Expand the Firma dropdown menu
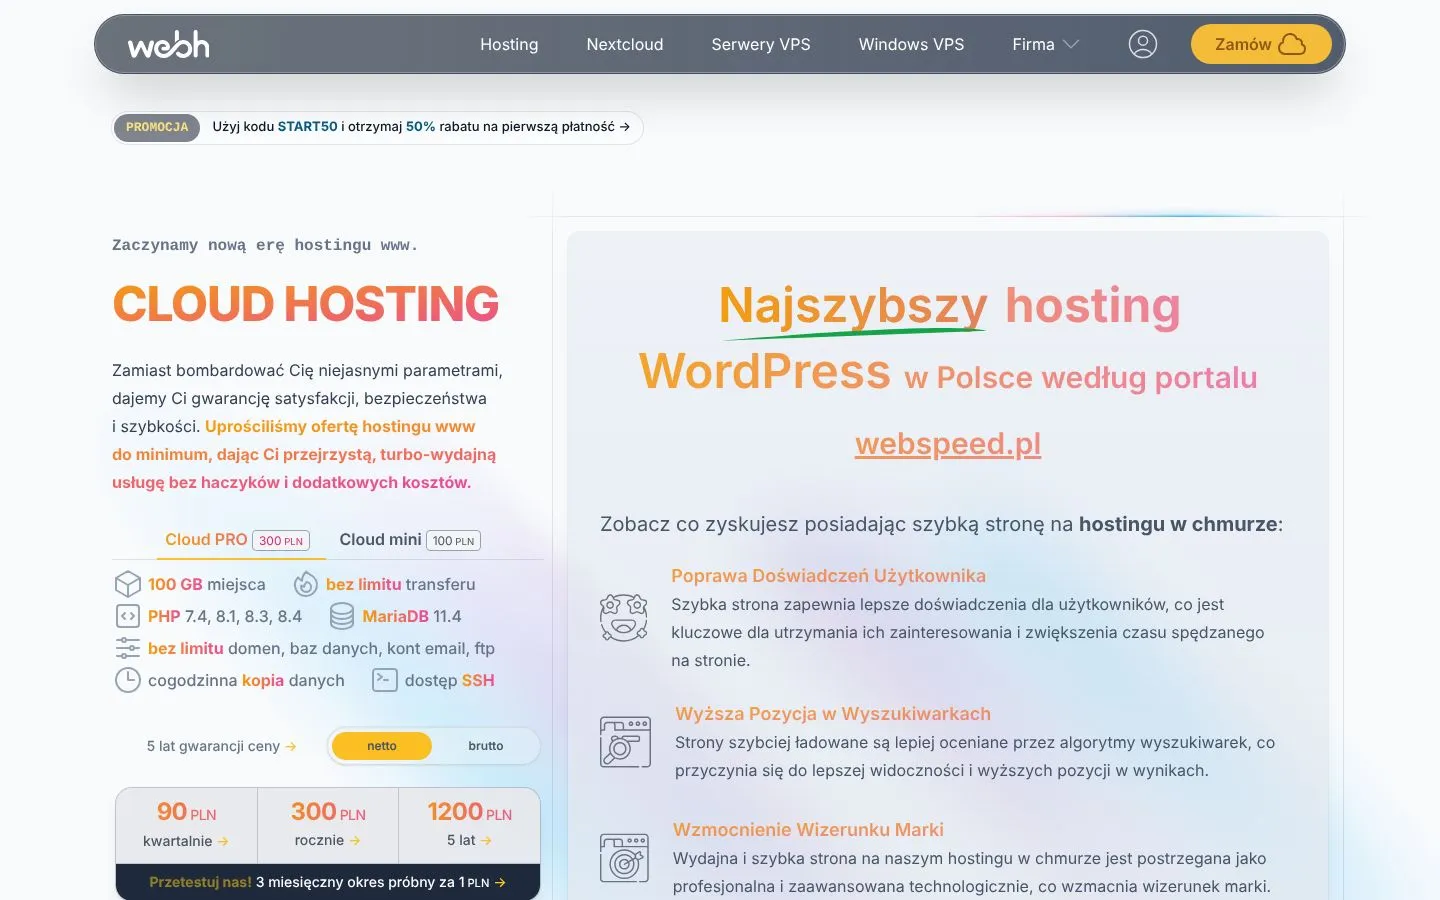This screenshot has height=900, width=1440. pos(1046,44)
